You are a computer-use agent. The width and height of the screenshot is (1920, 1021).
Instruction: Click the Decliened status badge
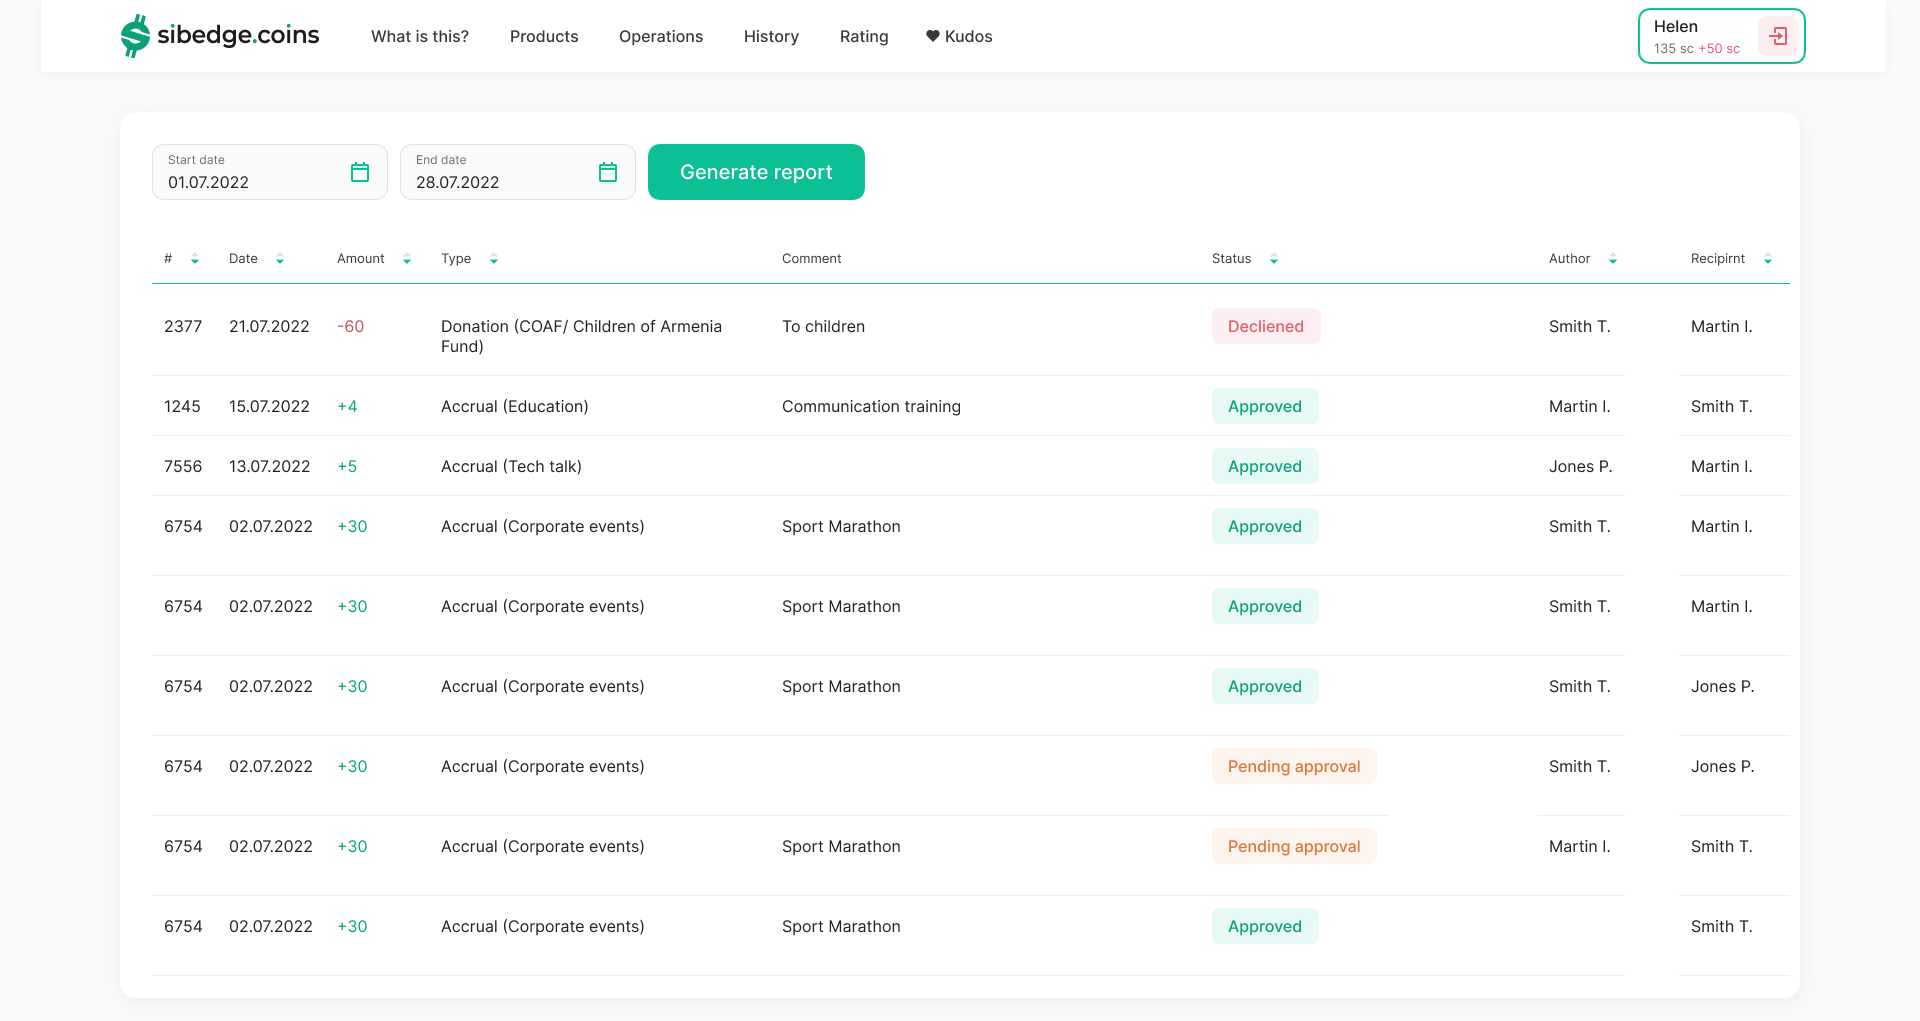tap(1266, 326)
